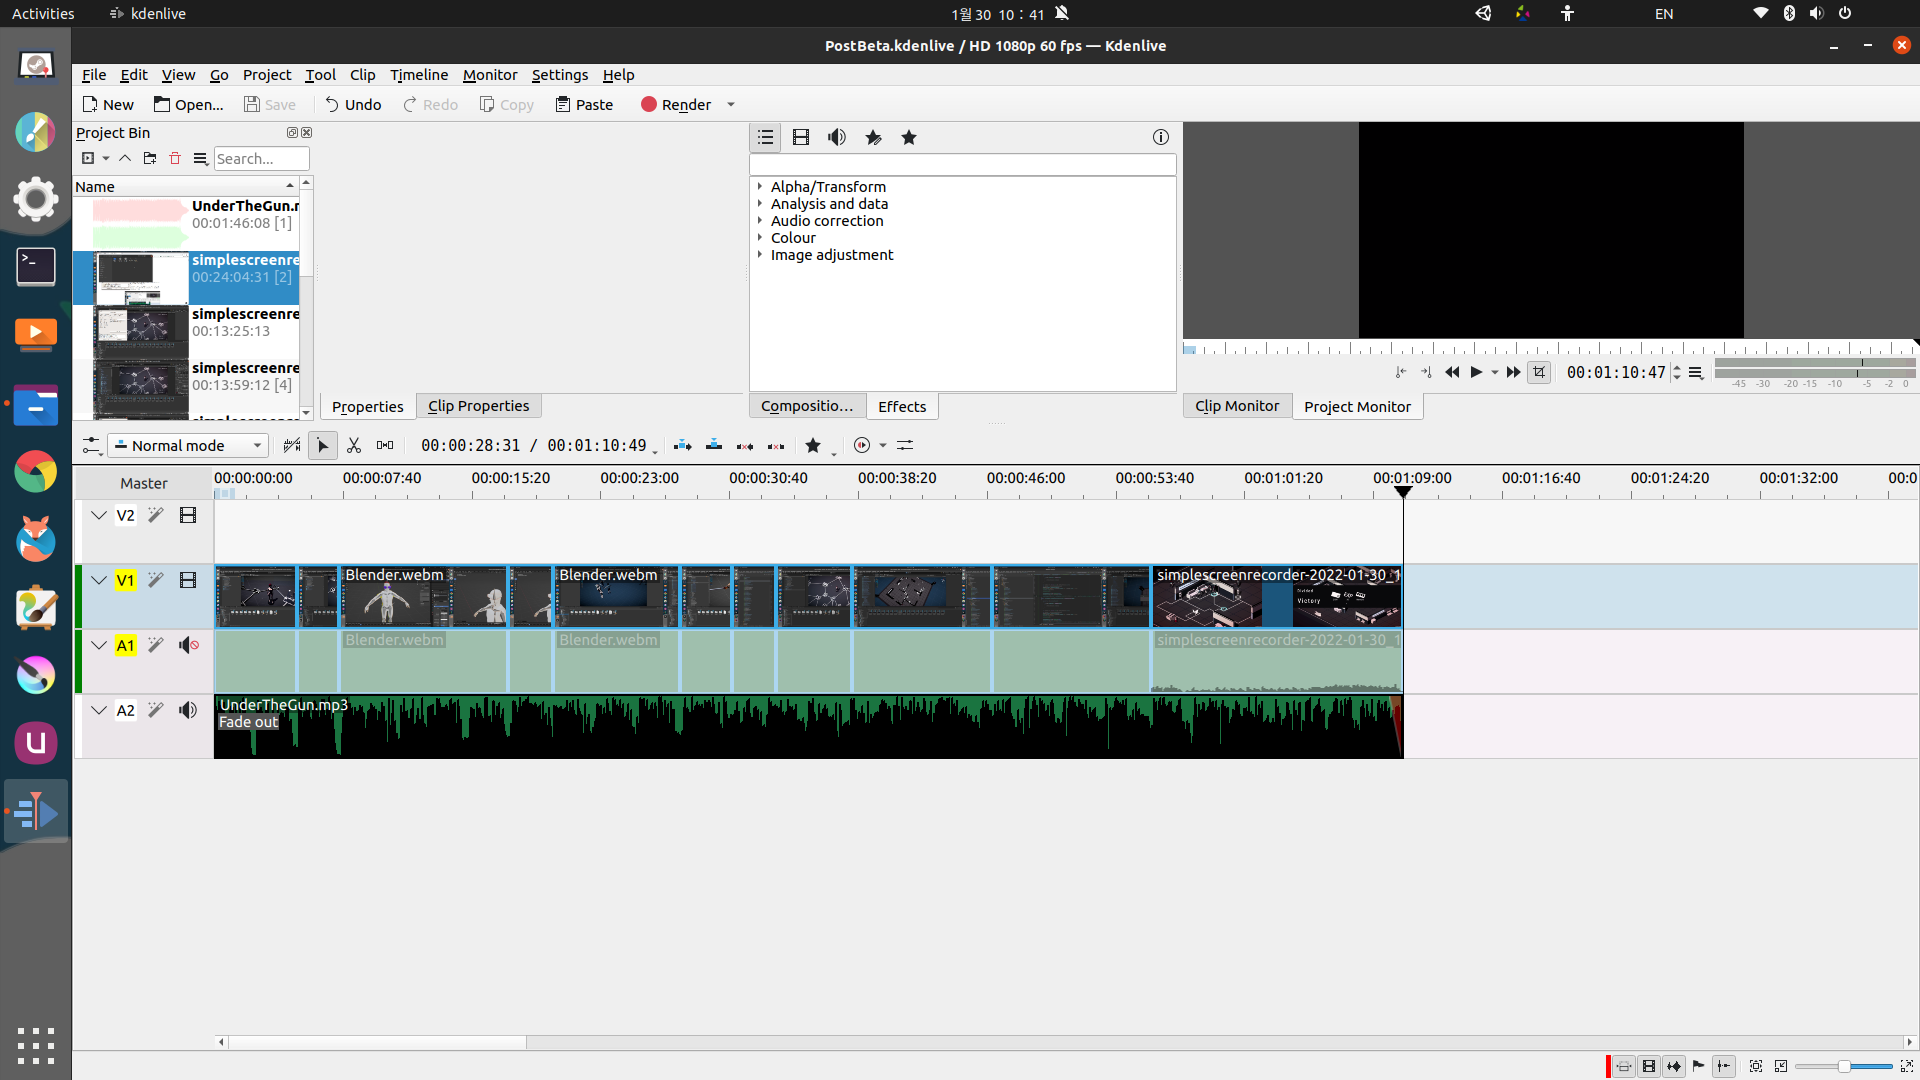This screenshot has height=1080, width=1920.
Task: Click extract timeline zone icon
Action: tap(745, 445)
